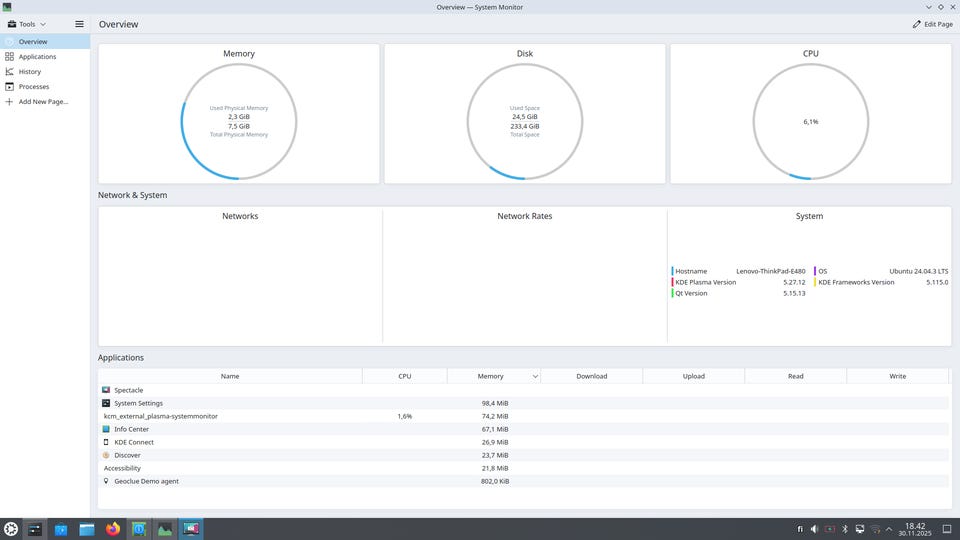Open the volume control in system tray
The image size is (960, 540).
click(x=814, y=529)
